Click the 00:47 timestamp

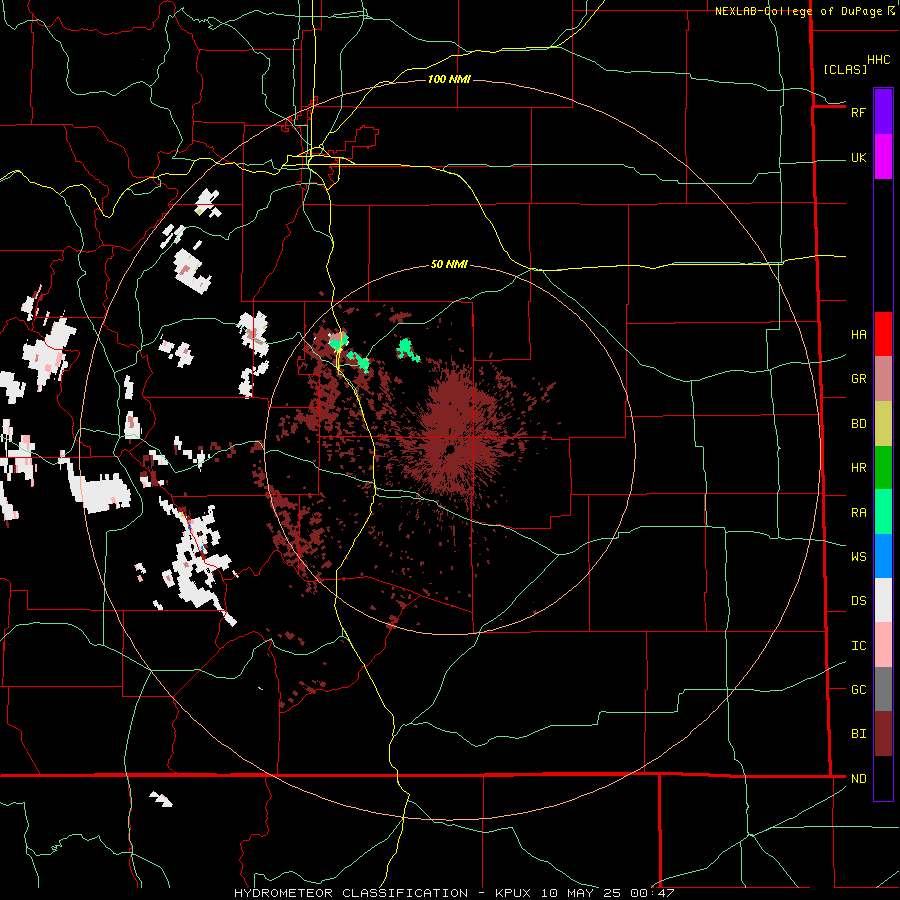click(652, 893)
